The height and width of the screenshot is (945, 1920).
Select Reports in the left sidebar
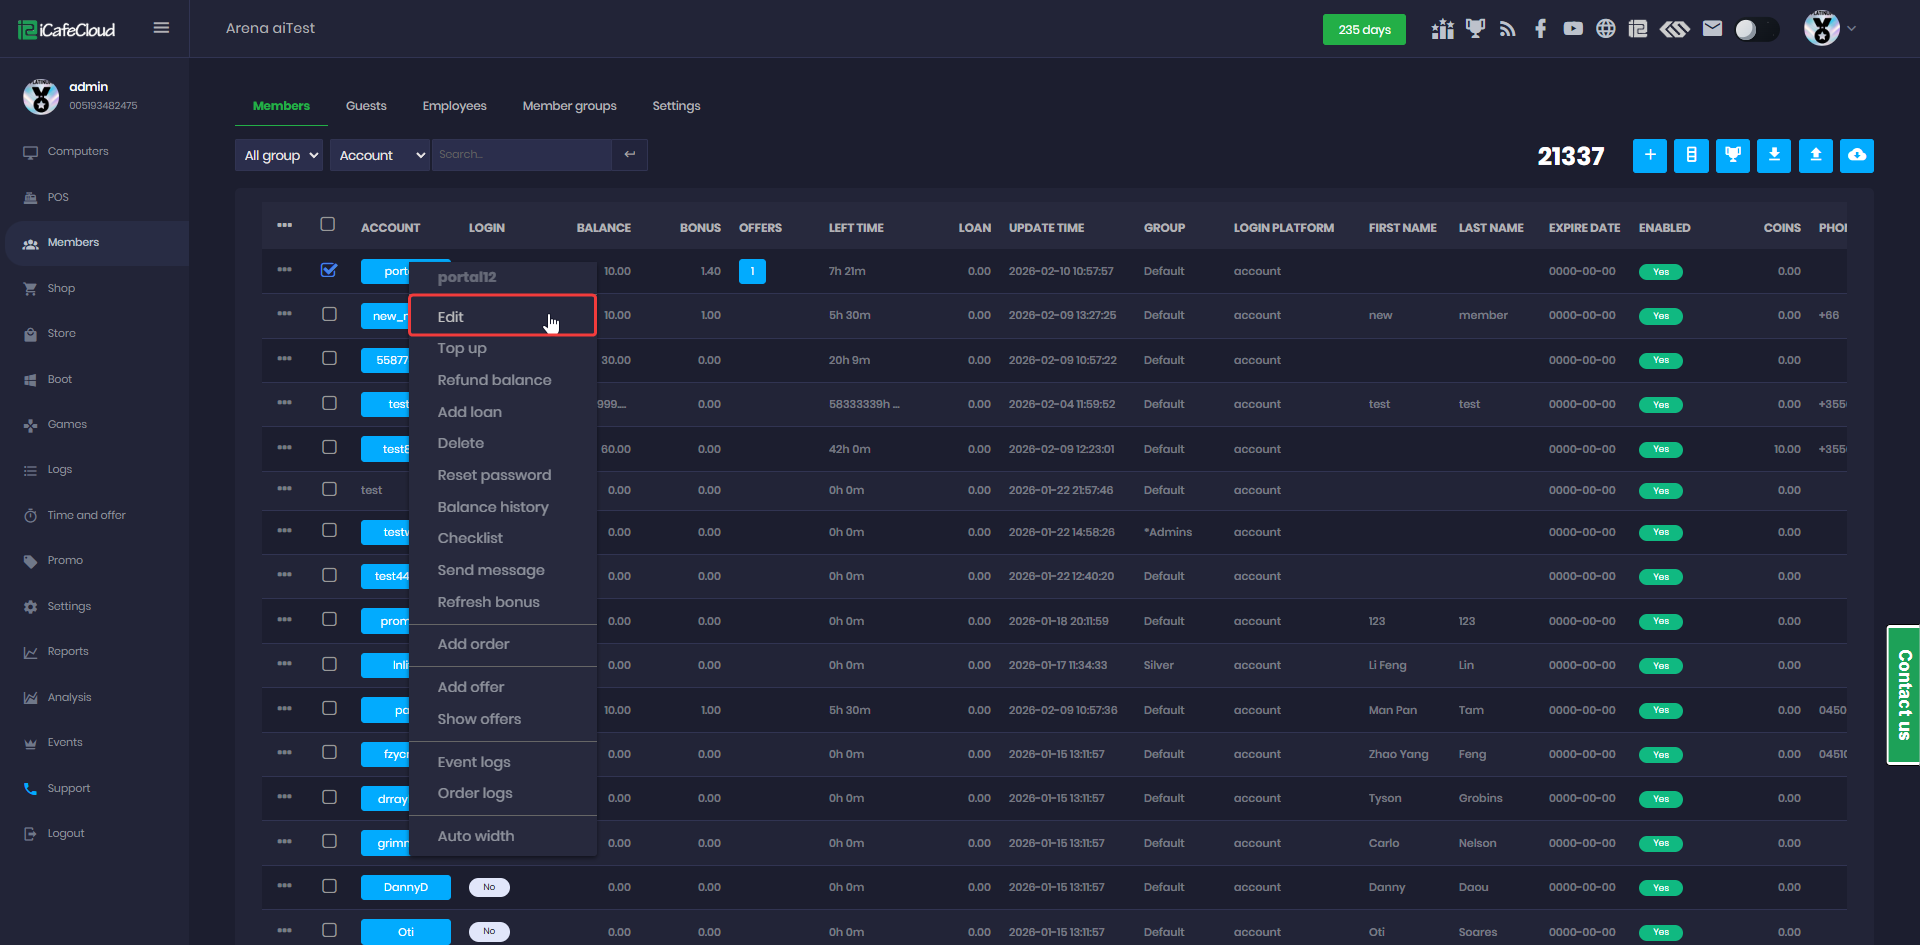click(x=68, y=652)
